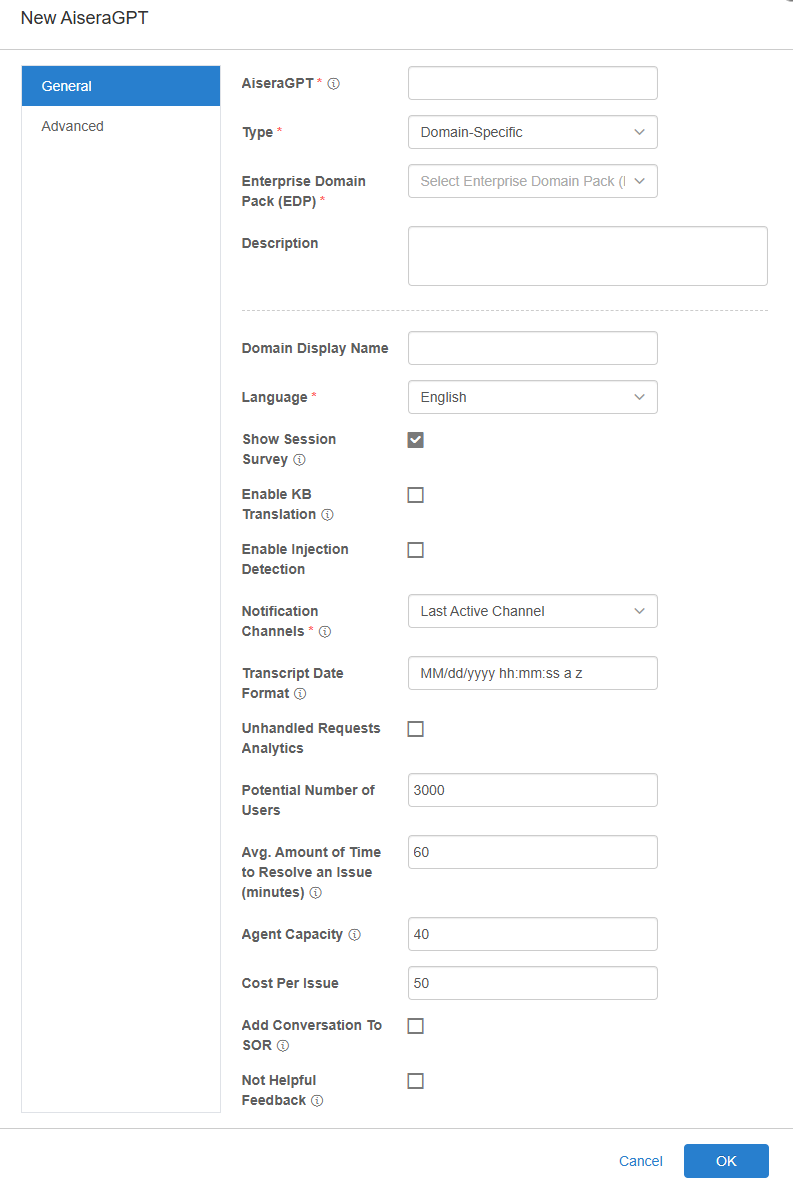Click info icon beside Enable KB Translation
The width and height of the screenshot is (793, 1182).
(327, 515)
